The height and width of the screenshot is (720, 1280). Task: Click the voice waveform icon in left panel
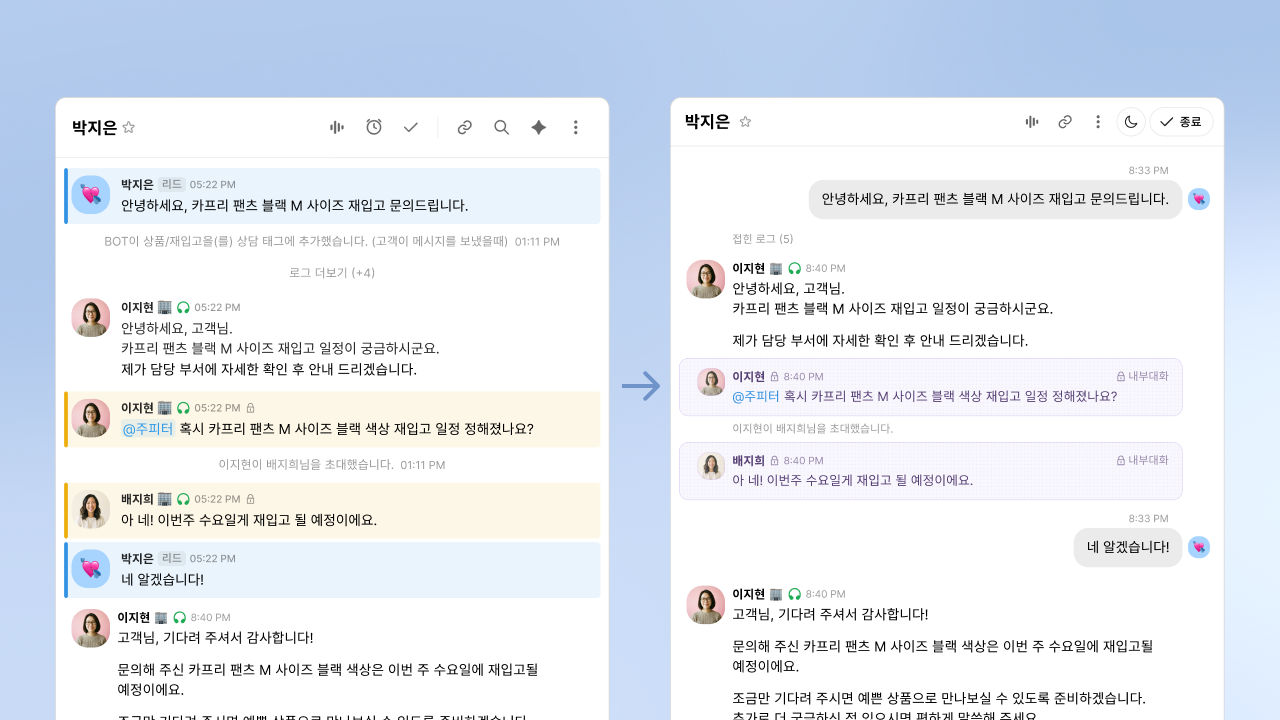[337, 127]
